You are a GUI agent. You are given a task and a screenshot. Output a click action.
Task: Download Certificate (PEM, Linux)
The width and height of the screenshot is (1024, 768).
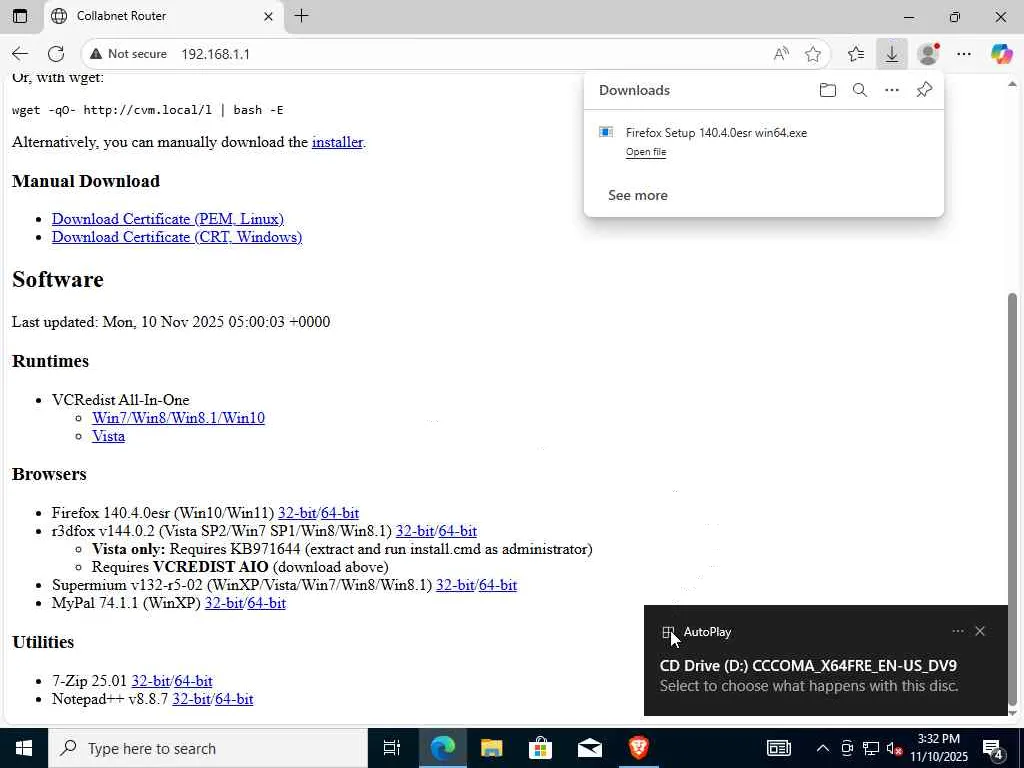tap(168, 219)
